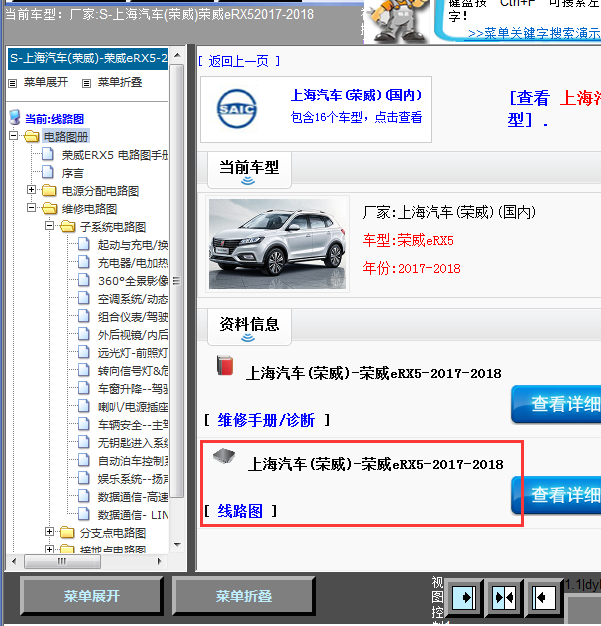This screenshot has height=626, width=601.
Task: Click the horizontal scrollbar right arrow
Action: pyautogui.click(x=160, y=561)
